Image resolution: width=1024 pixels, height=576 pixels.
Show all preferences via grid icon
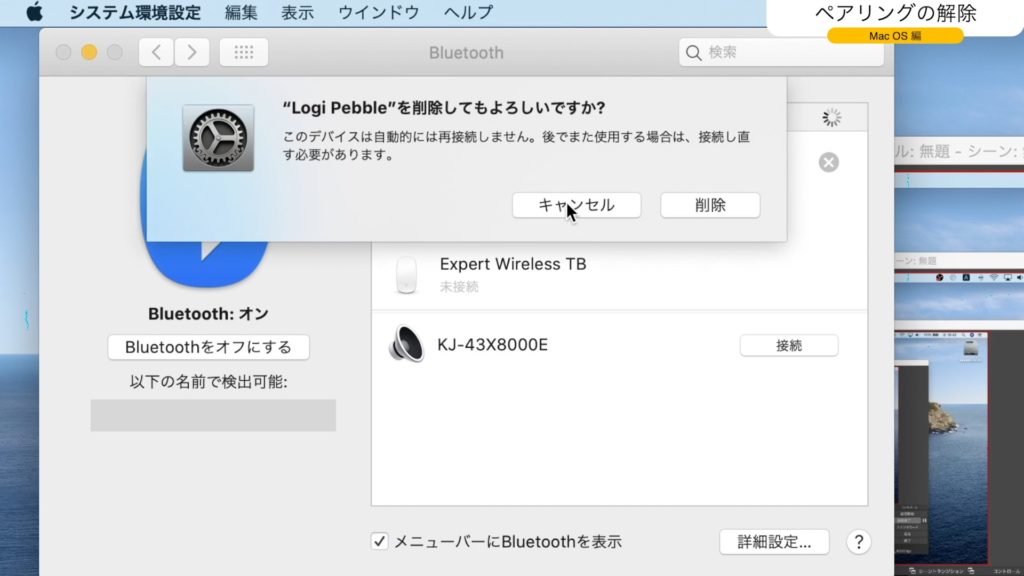click(244, 52)
